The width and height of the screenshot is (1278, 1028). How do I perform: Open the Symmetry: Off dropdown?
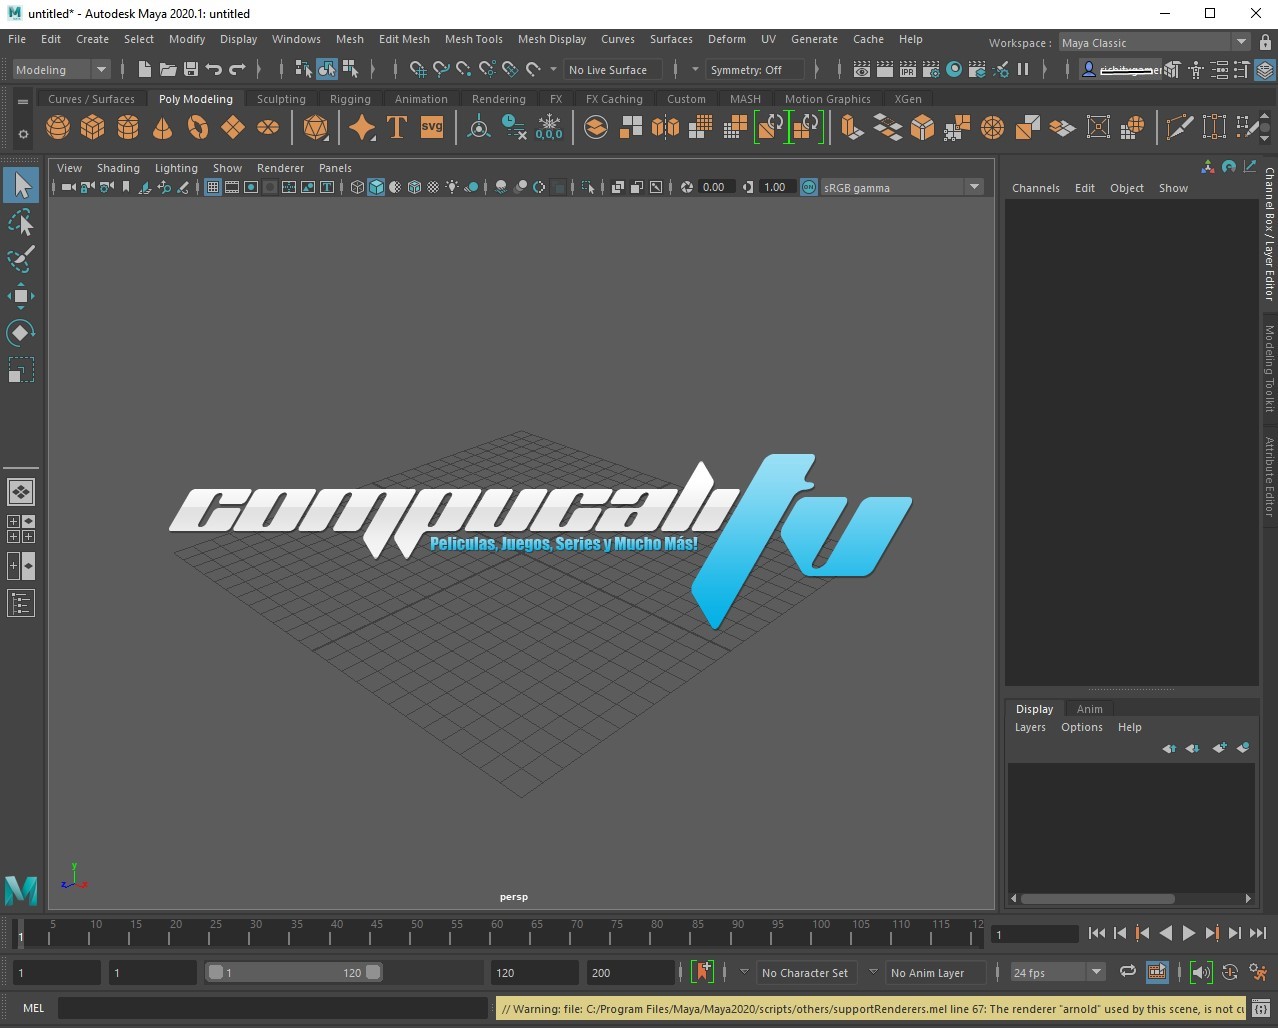754,69
